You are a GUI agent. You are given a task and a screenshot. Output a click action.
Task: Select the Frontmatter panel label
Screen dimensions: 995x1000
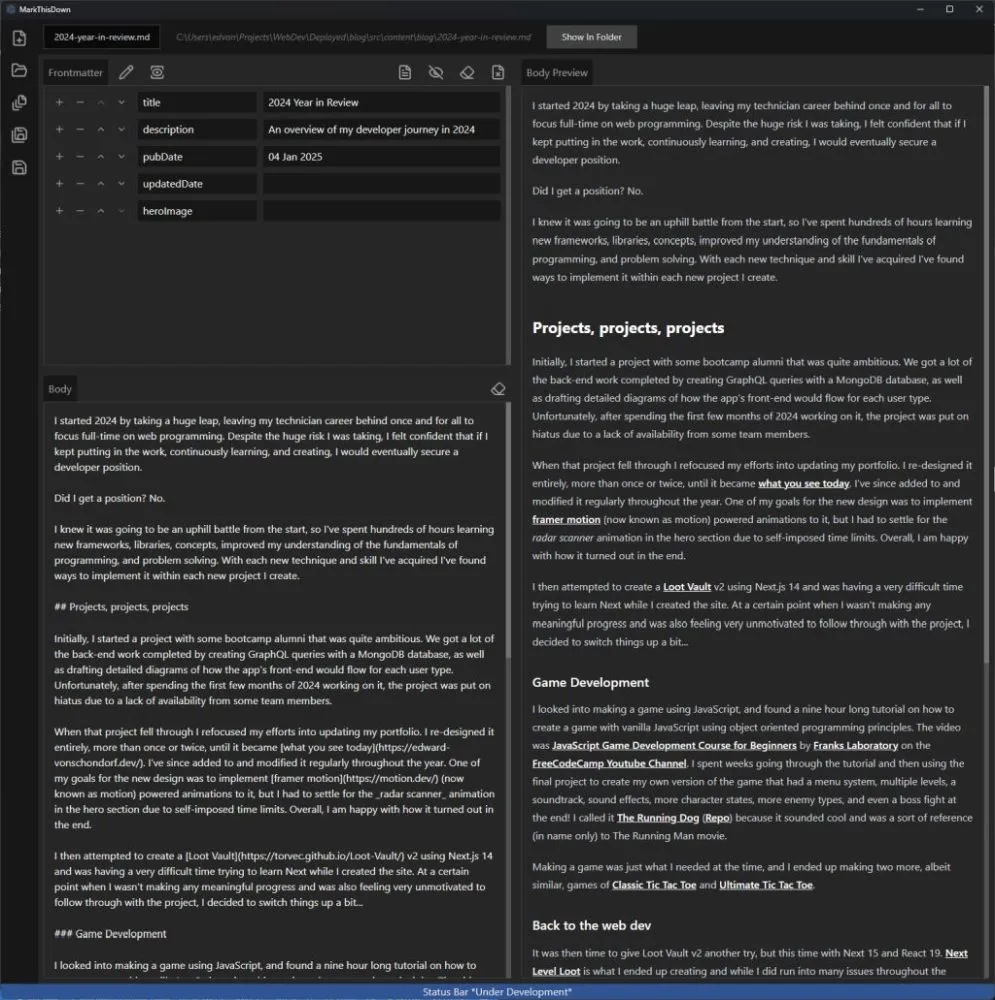coord(75,73)
